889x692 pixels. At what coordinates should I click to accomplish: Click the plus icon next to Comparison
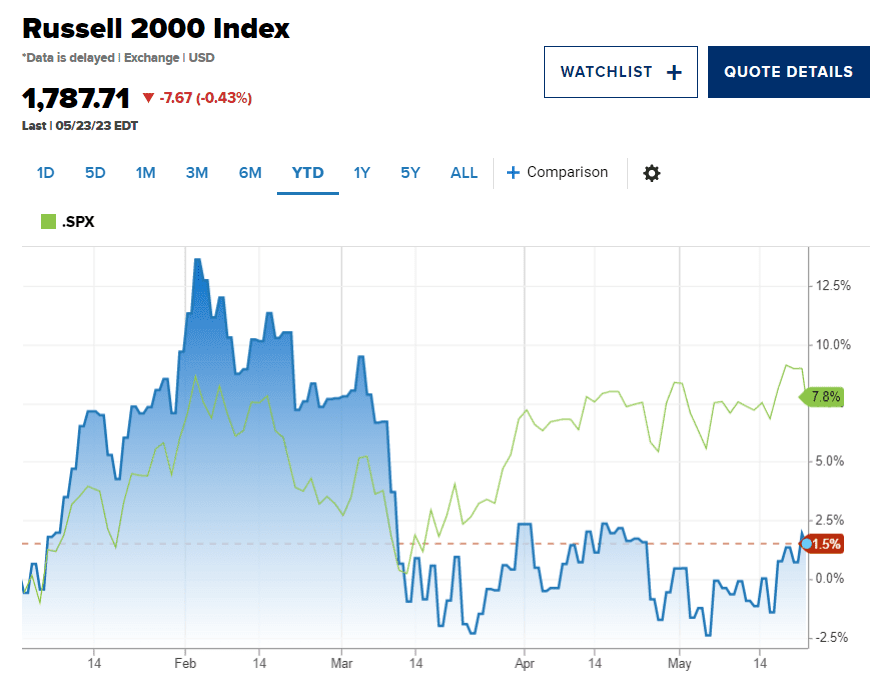pyautogui.click(x=513, y=173)
